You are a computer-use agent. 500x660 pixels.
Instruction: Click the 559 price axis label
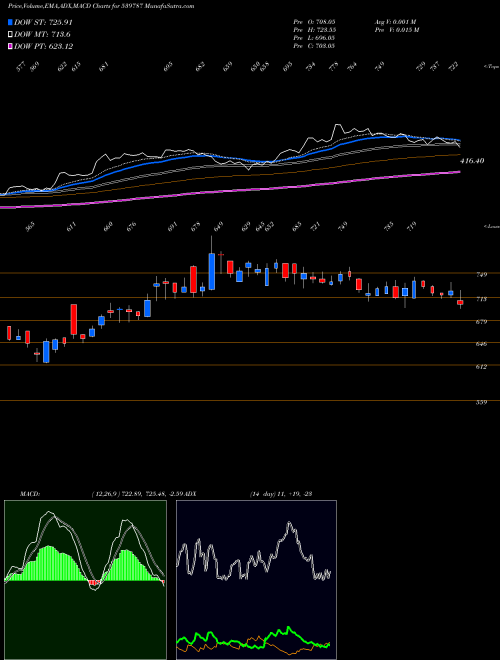tap(481, 402)
